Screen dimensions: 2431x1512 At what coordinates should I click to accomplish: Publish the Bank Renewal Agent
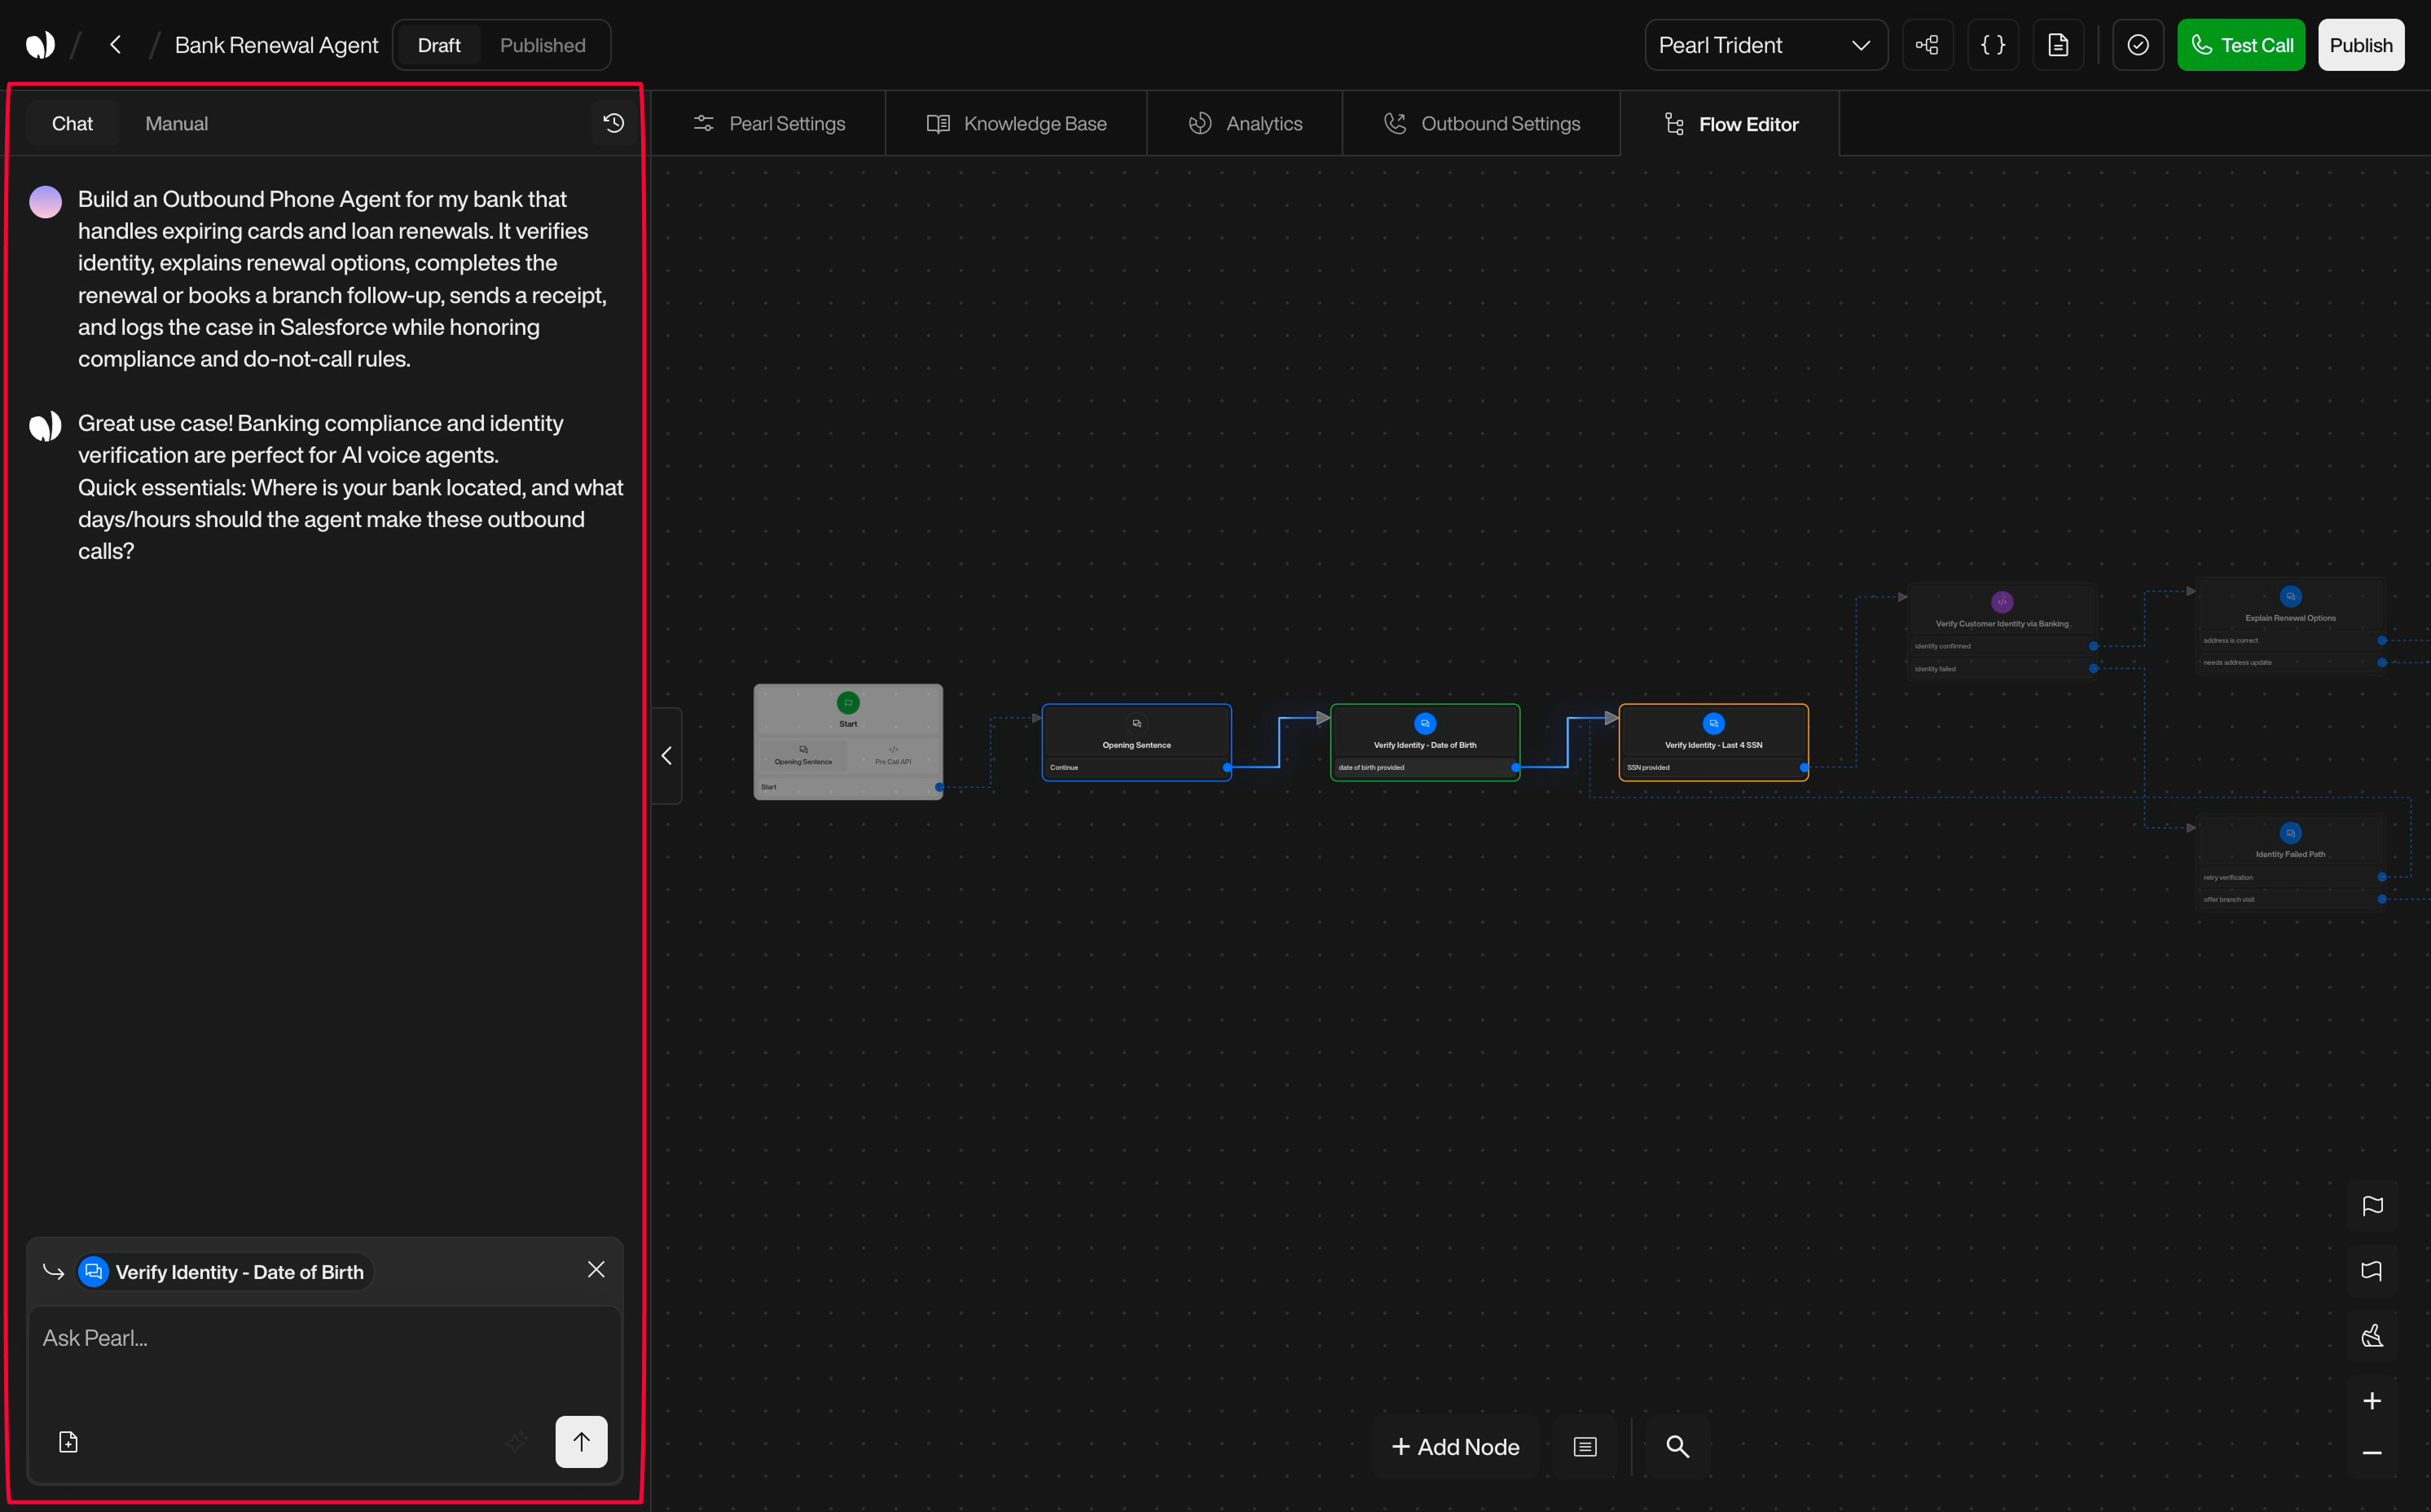(x=2360, y=44)
